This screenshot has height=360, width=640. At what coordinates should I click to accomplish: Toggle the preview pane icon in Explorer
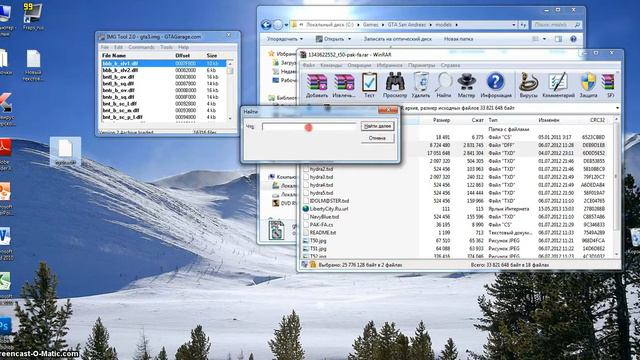558,39
